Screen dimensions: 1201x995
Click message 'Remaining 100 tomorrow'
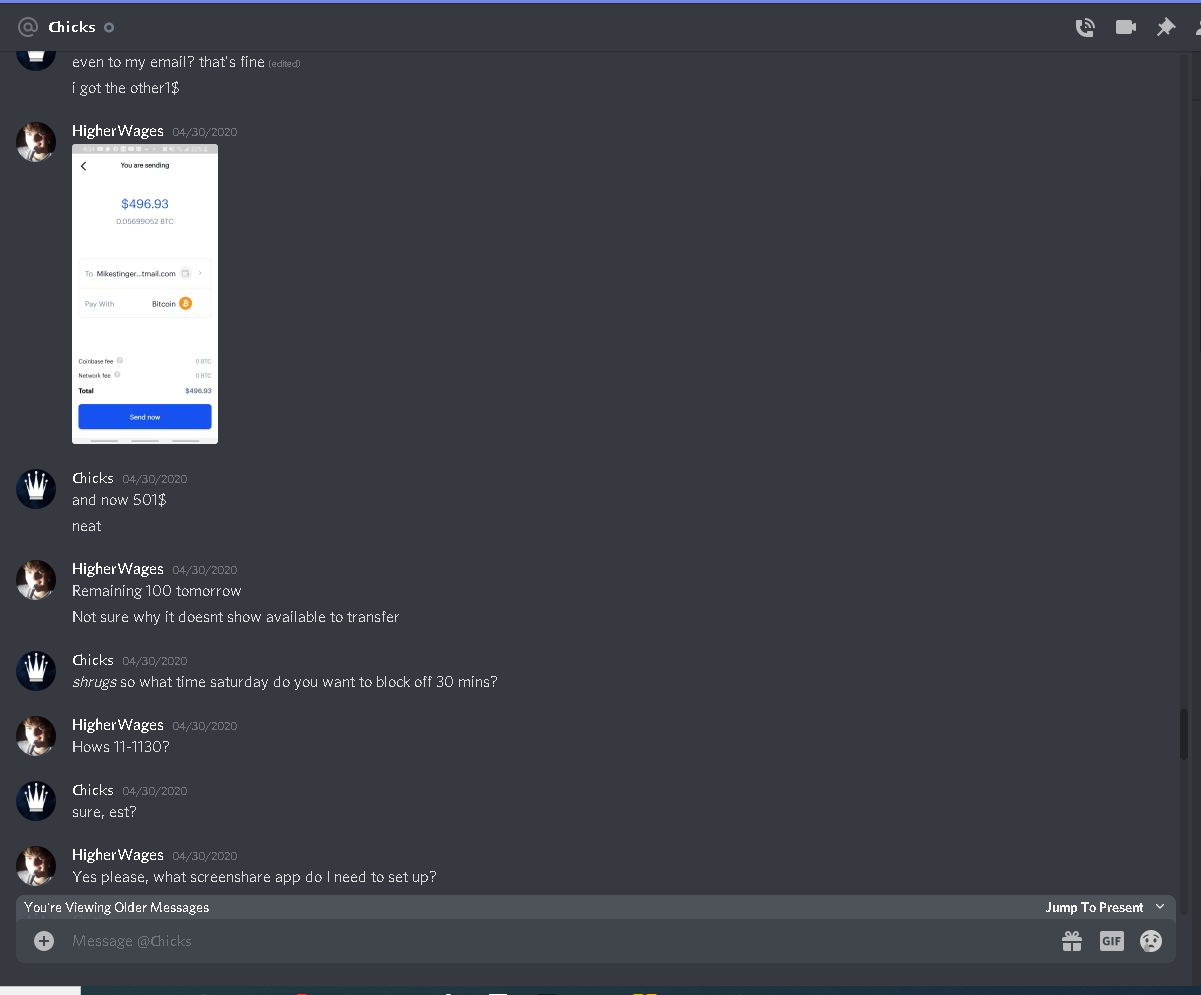[x=157, y=591]
